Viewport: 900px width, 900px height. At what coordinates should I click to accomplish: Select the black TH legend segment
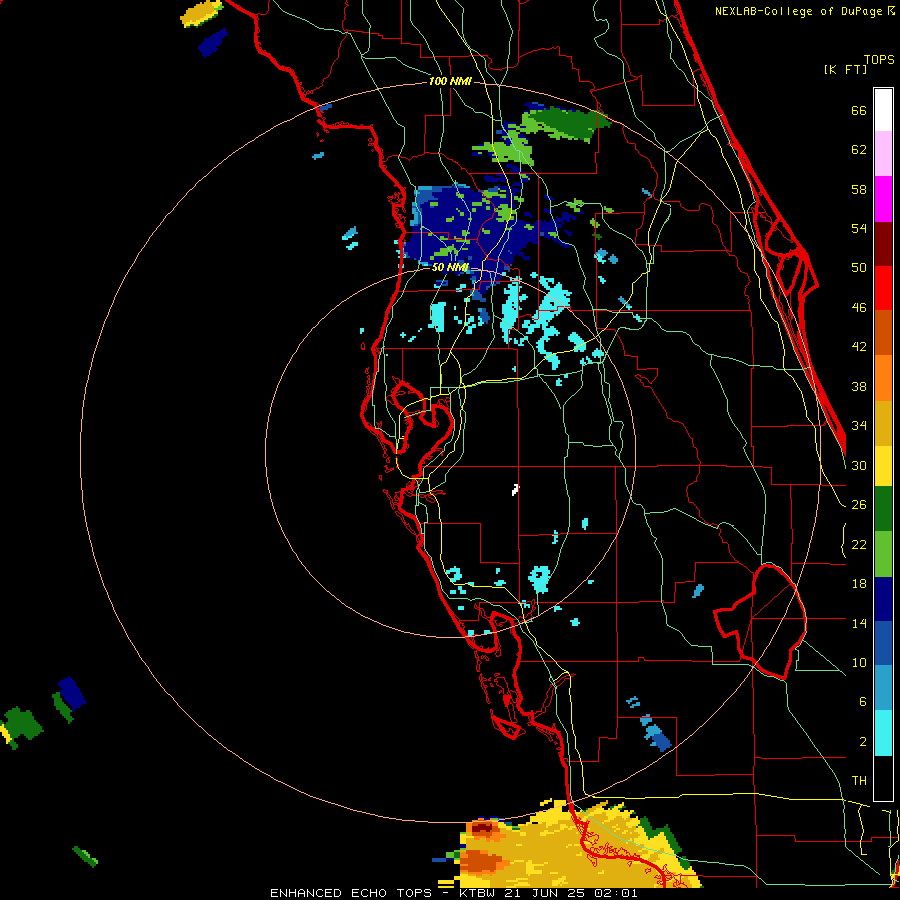pos(883,778)
